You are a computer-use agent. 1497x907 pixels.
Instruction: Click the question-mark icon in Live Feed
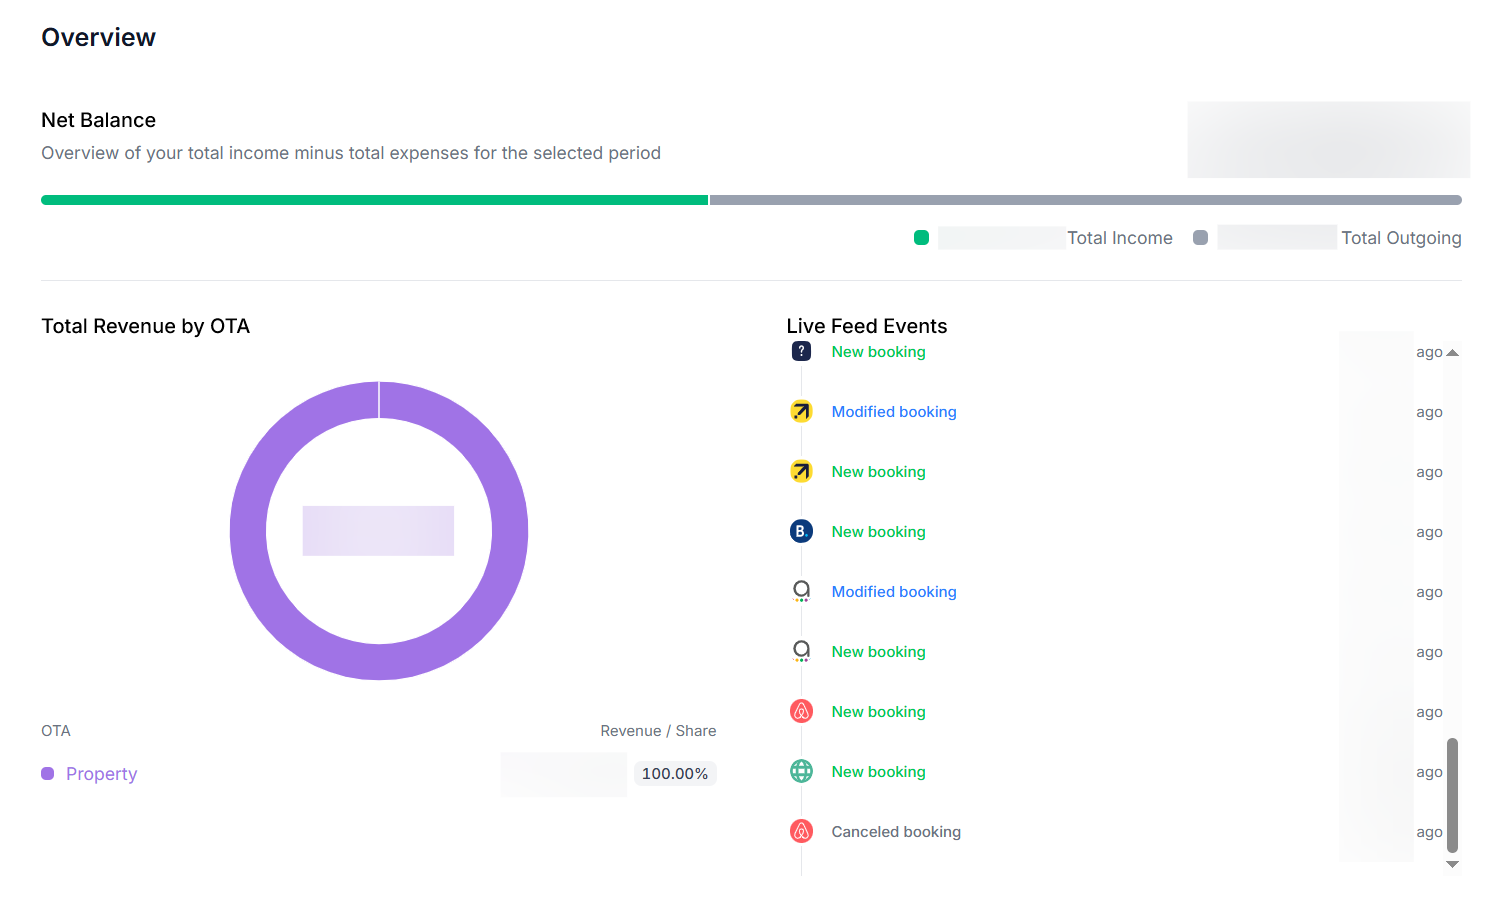[801, 351]
